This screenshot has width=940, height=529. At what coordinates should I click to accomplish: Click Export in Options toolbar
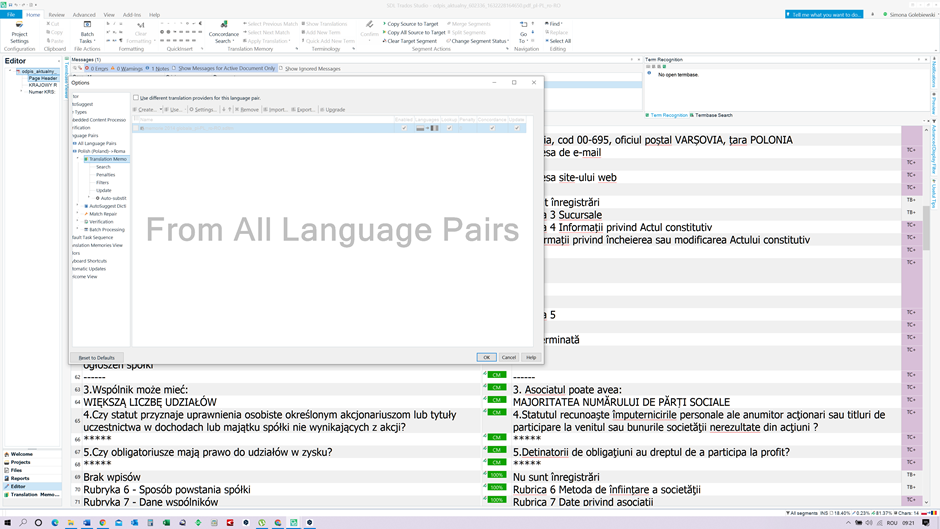coord(303,110)
